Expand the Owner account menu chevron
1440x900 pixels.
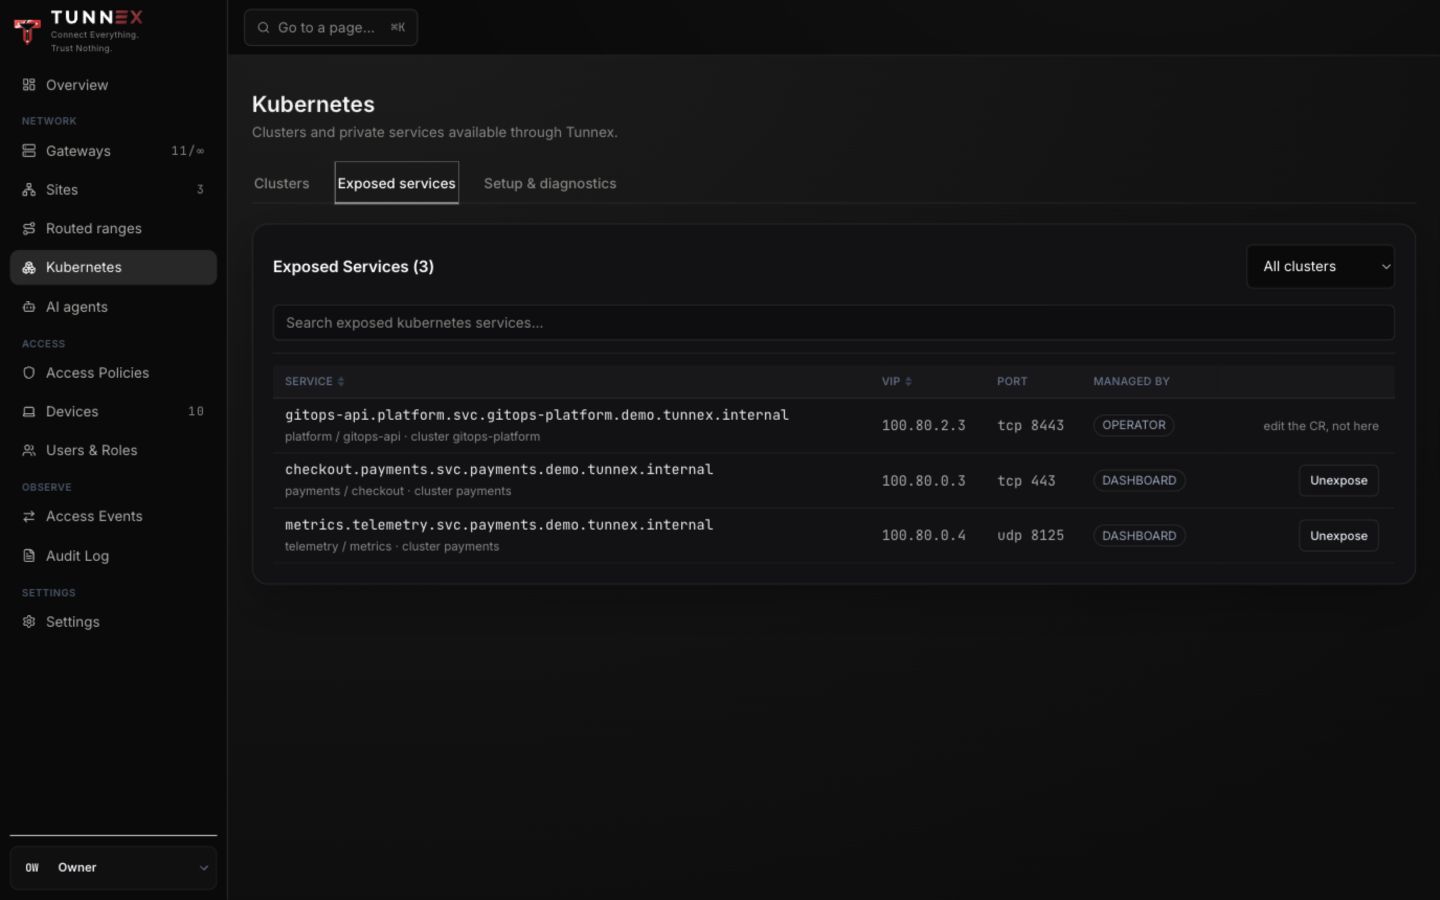tap(203, 868)
